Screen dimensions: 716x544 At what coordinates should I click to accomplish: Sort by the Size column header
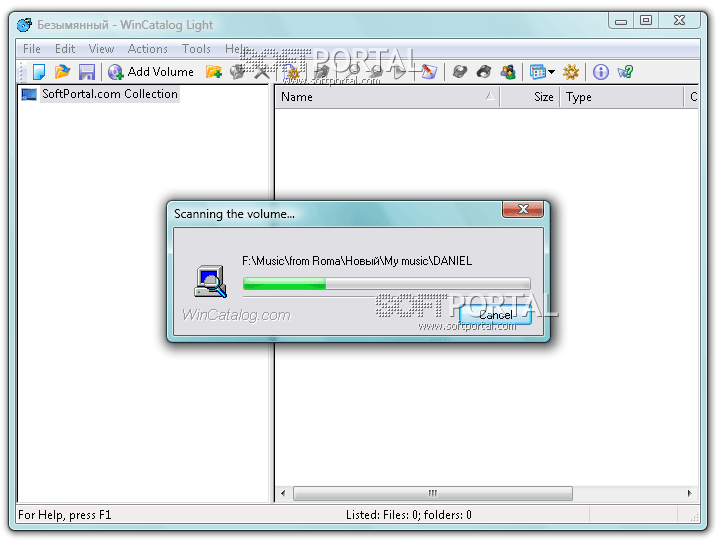530,97
